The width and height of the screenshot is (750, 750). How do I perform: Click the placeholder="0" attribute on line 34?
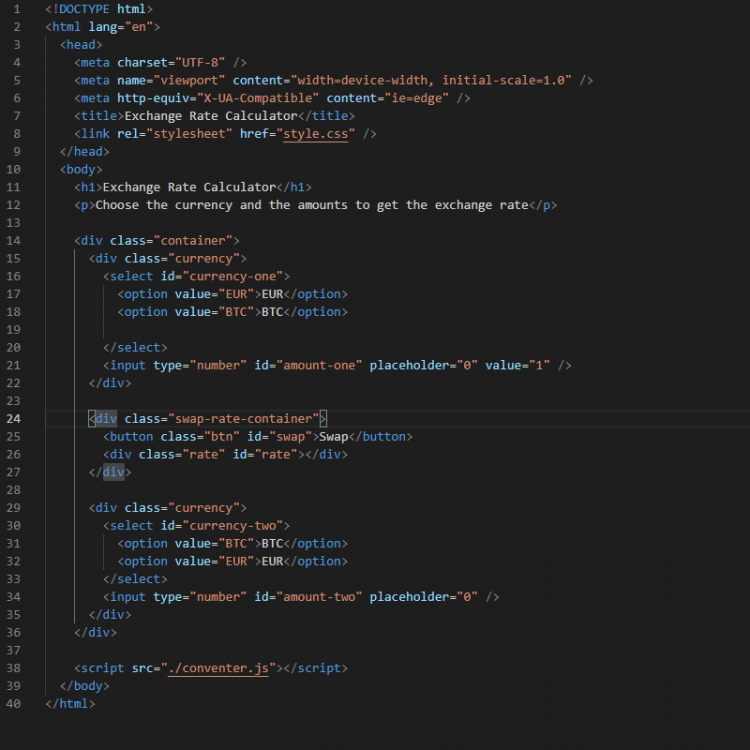(424, 597)
